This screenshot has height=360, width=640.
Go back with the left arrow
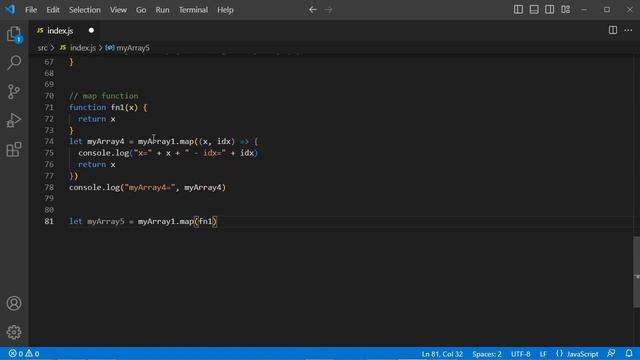click(x=313, y=9)
